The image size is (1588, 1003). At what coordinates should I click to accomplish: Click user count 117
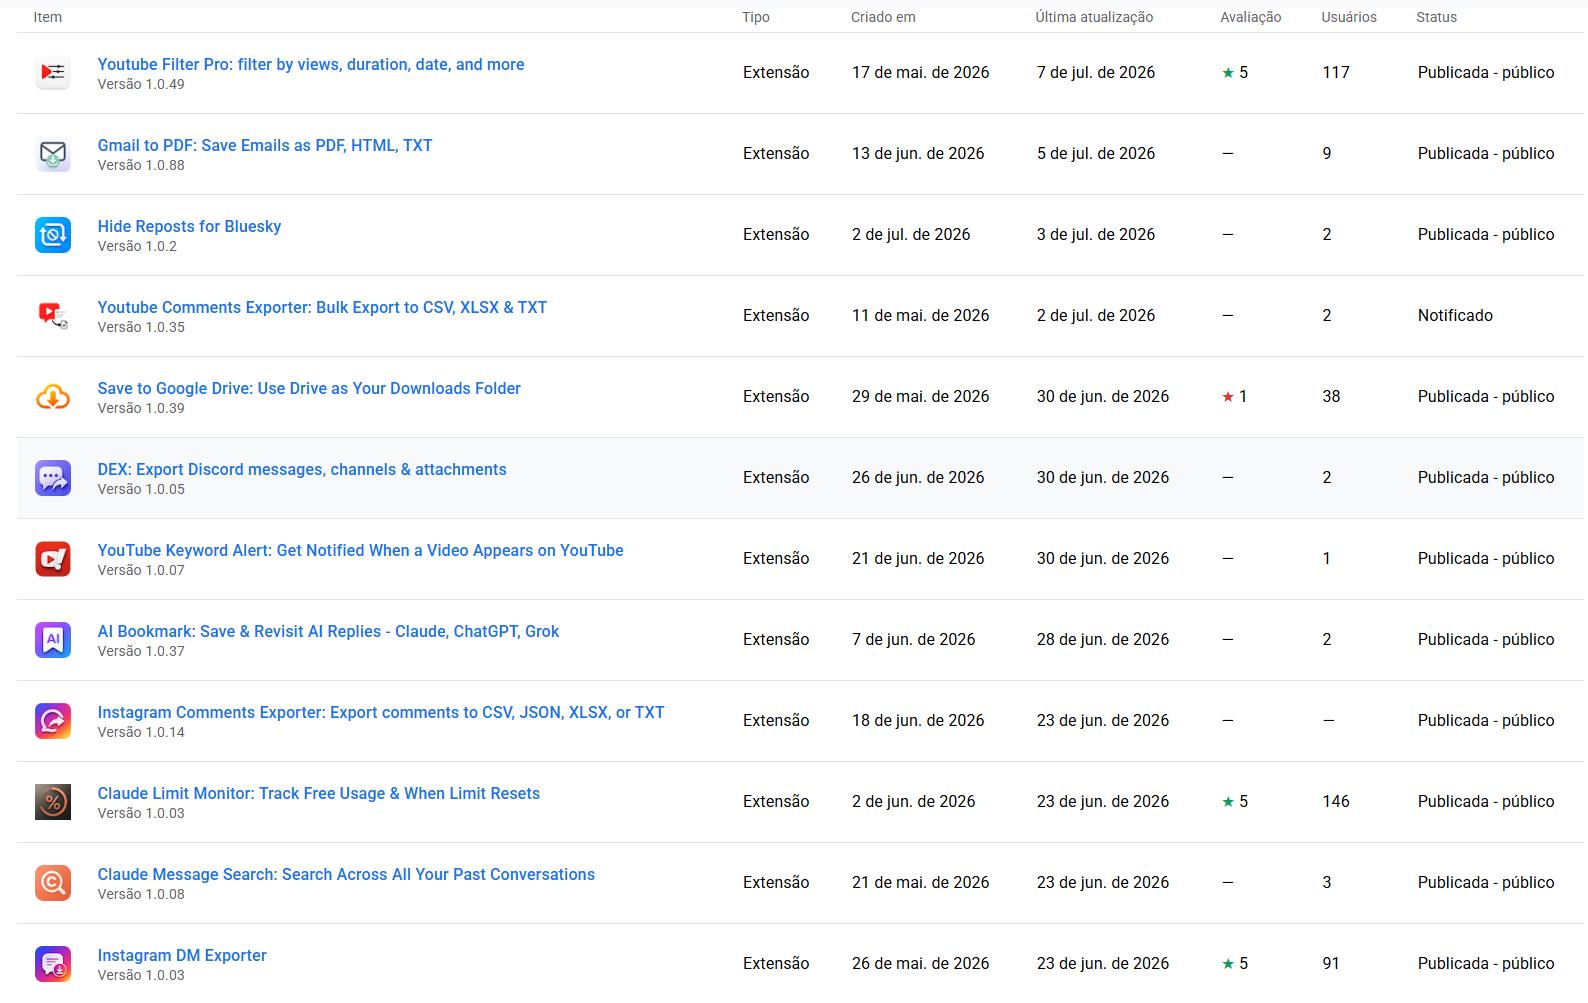point(1336,72)
